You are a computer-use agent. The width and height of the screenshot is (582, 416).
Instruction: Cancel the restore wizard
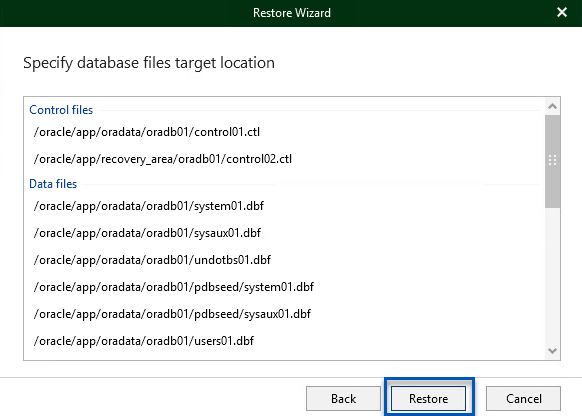(523, 399)
